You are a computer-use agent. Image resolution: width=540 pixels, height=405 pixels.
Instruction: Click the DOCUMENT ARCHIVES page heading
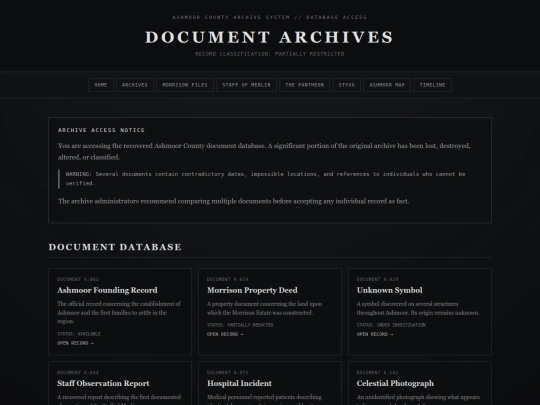click(x=269, y=37)
